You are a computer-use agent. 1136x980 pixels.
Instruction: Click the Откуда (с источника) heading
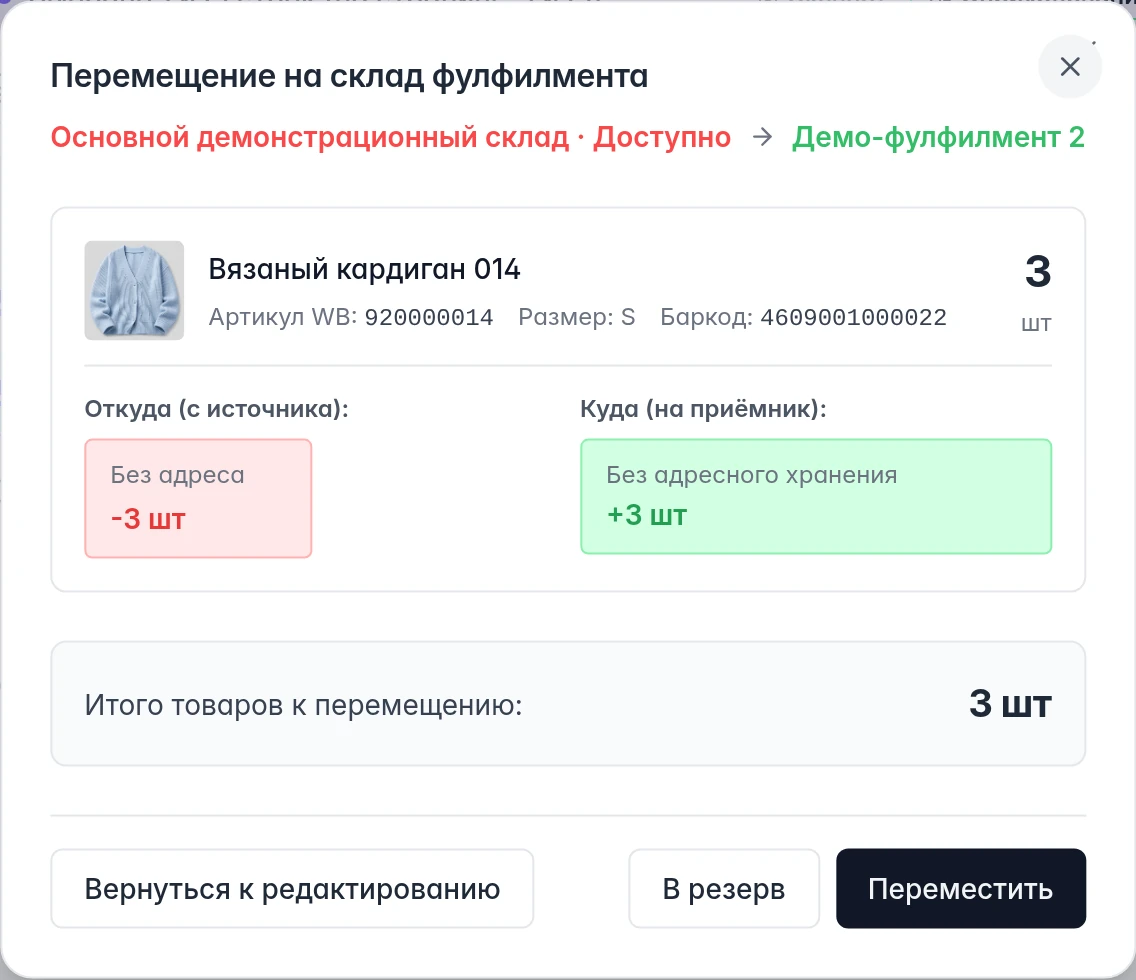pos(217,409)
